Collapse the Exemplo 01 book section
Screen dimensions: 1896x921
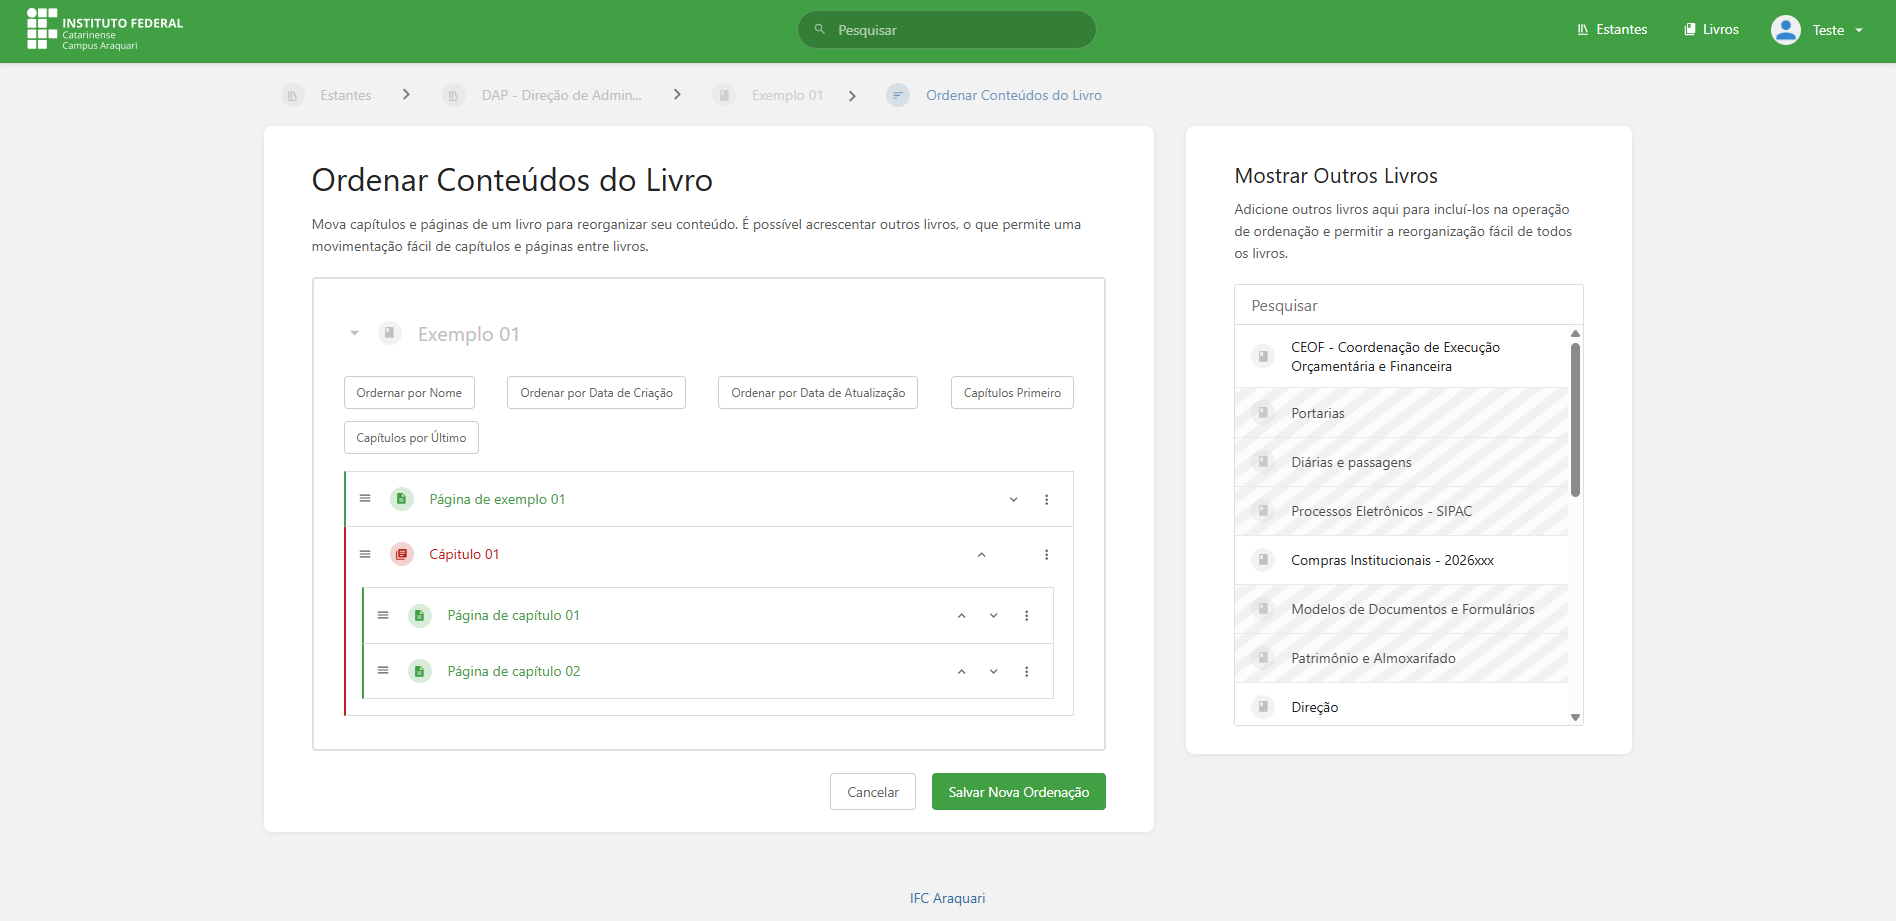point(354,334)
